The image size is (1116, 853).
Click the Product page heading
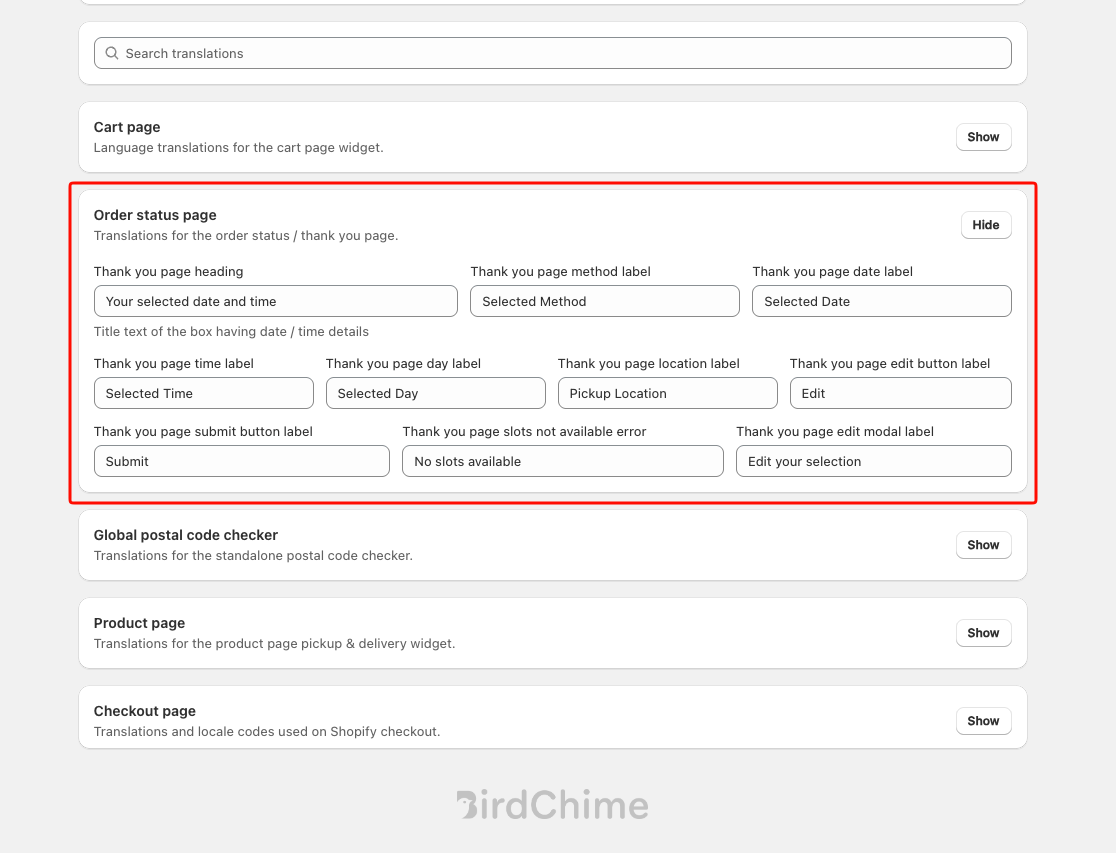pos(140,623)
